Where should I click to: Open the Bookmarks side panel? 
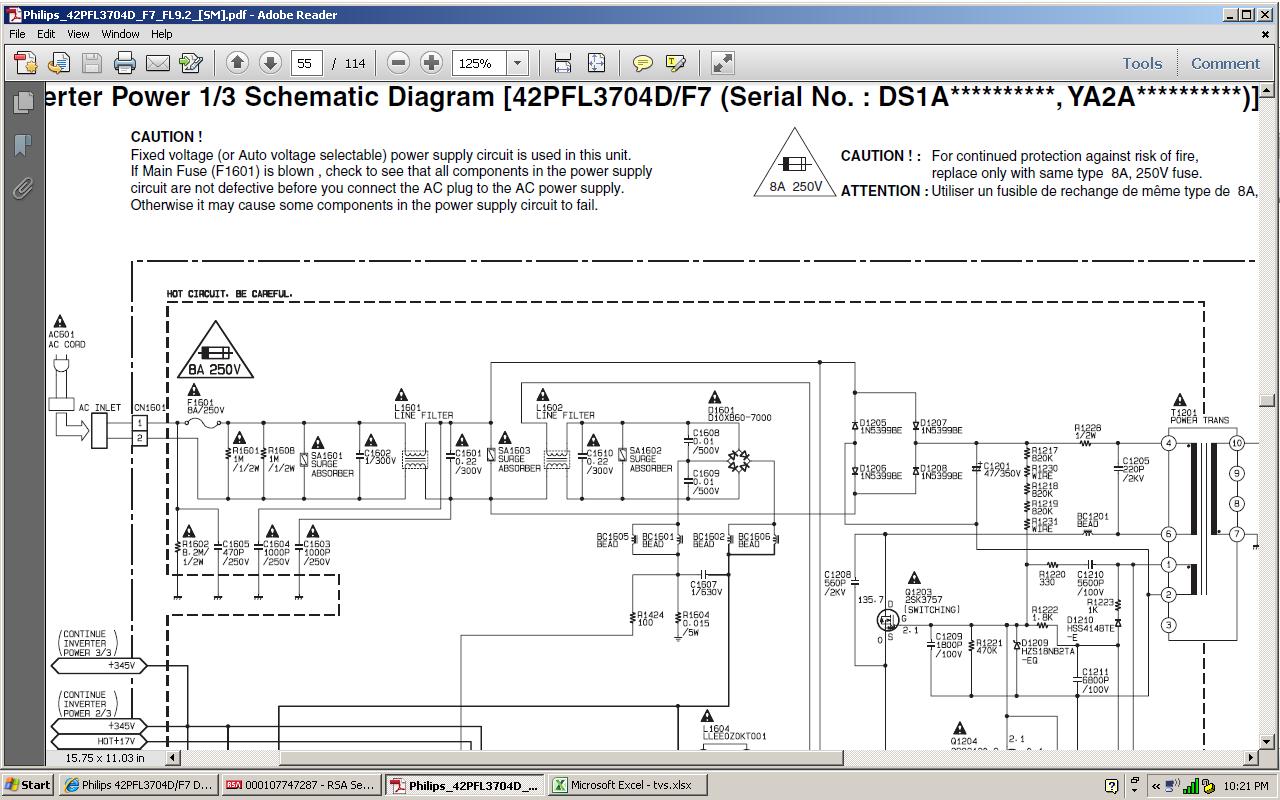[22, 145]
